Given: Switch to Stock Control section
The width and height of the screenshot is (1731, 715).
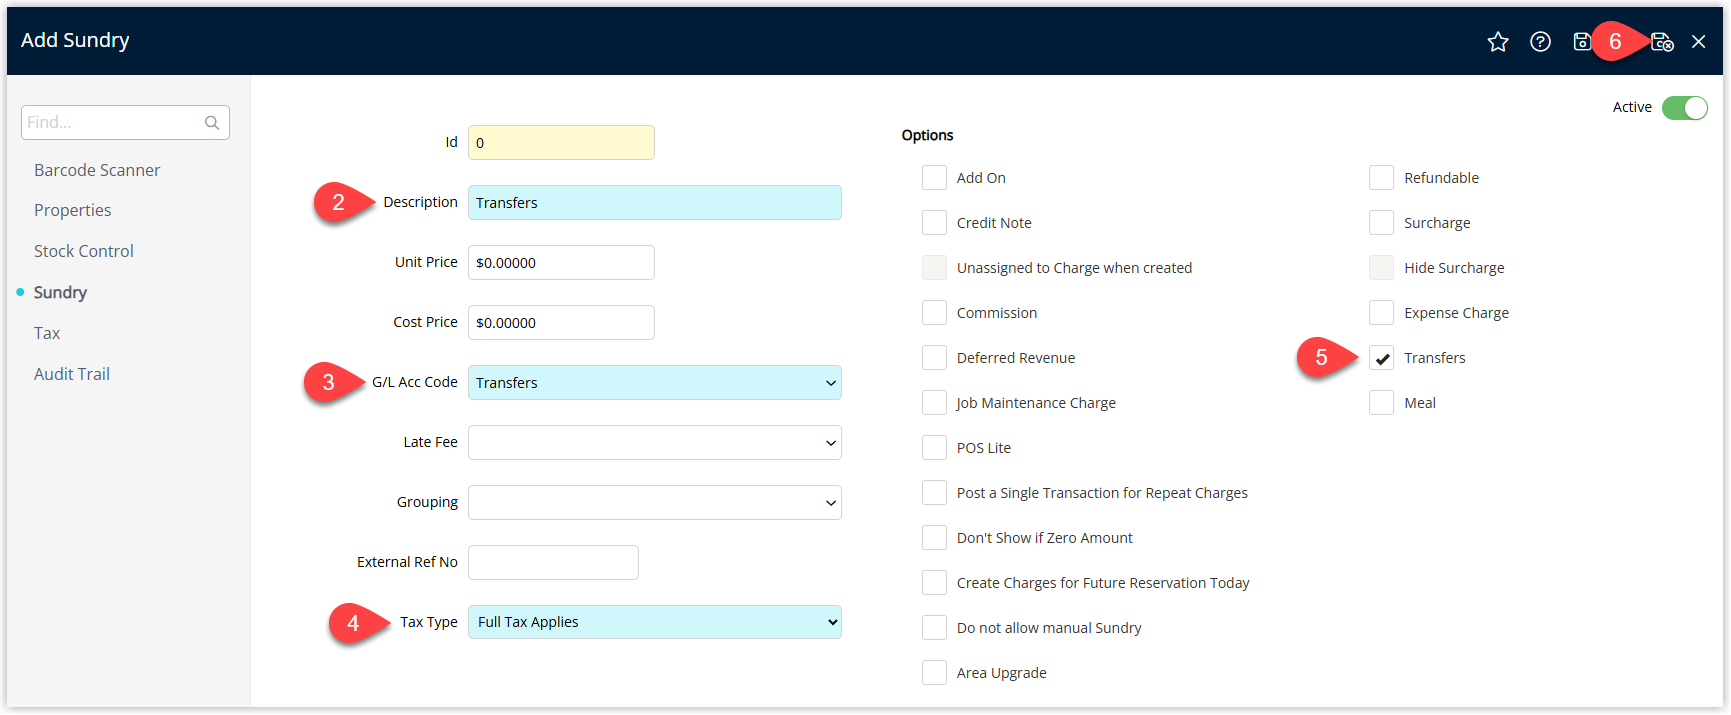Looking at the screenshot, I should click(84, 251).
